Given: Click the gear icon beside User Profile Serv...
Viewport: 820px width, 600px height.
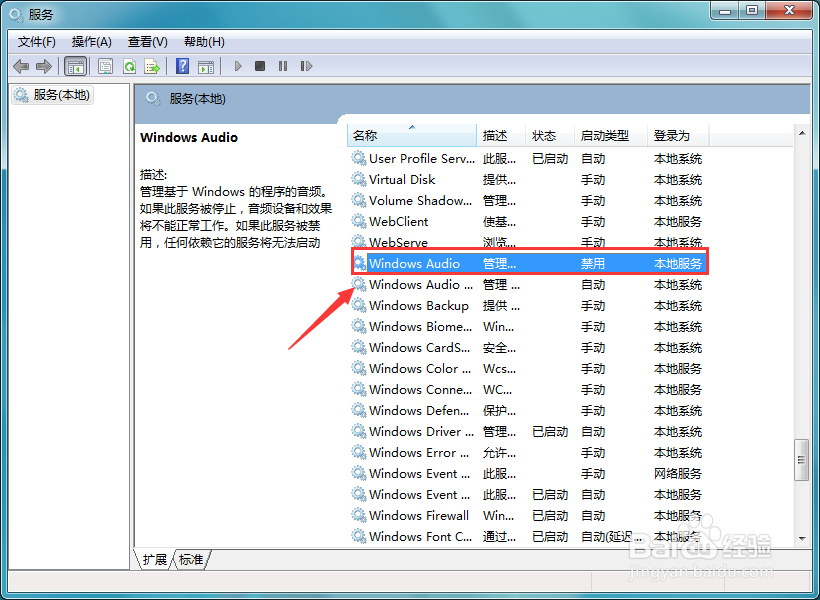Looking at the screenshot, I should 358,159.
